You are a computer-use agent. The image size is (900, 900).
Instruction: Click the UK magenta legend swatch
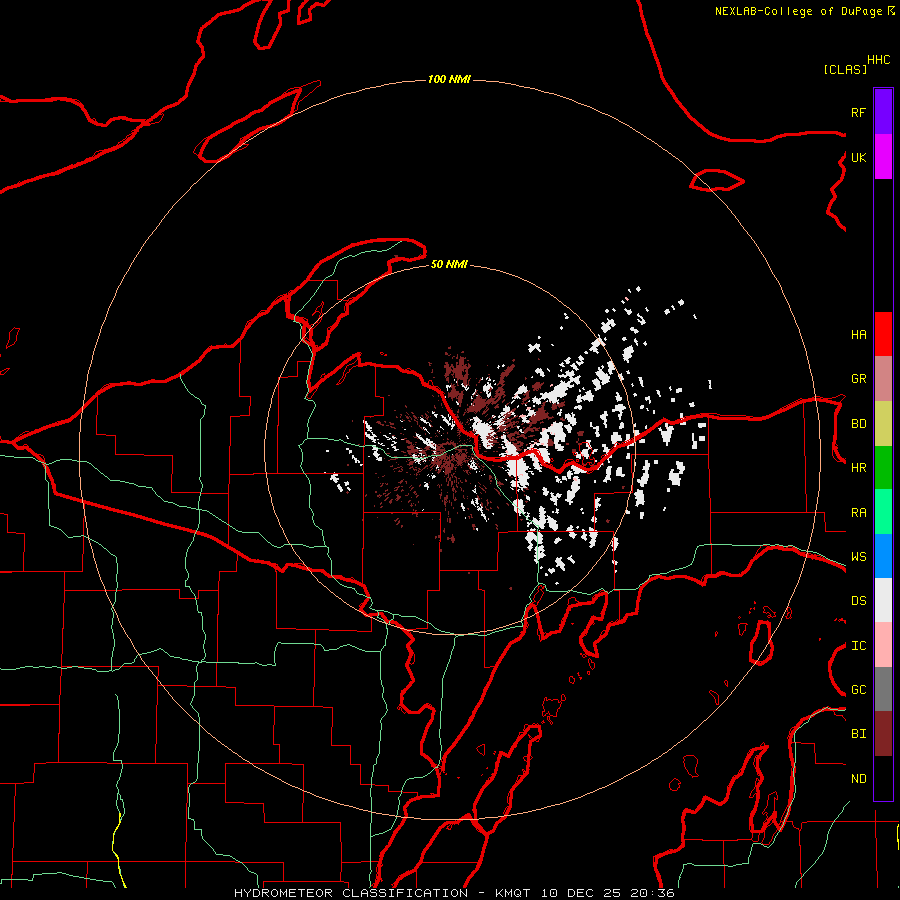883,157
